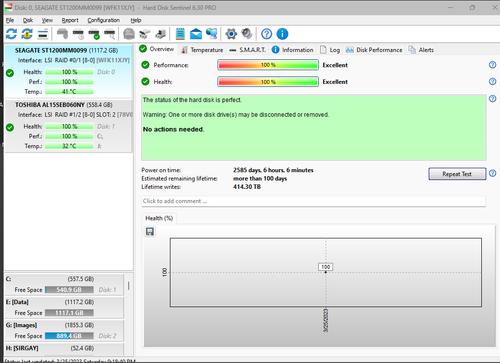Click the speaker sound toolbar icon
The height and width of the screenshot is (363, 500).
(x=247, y=33)
